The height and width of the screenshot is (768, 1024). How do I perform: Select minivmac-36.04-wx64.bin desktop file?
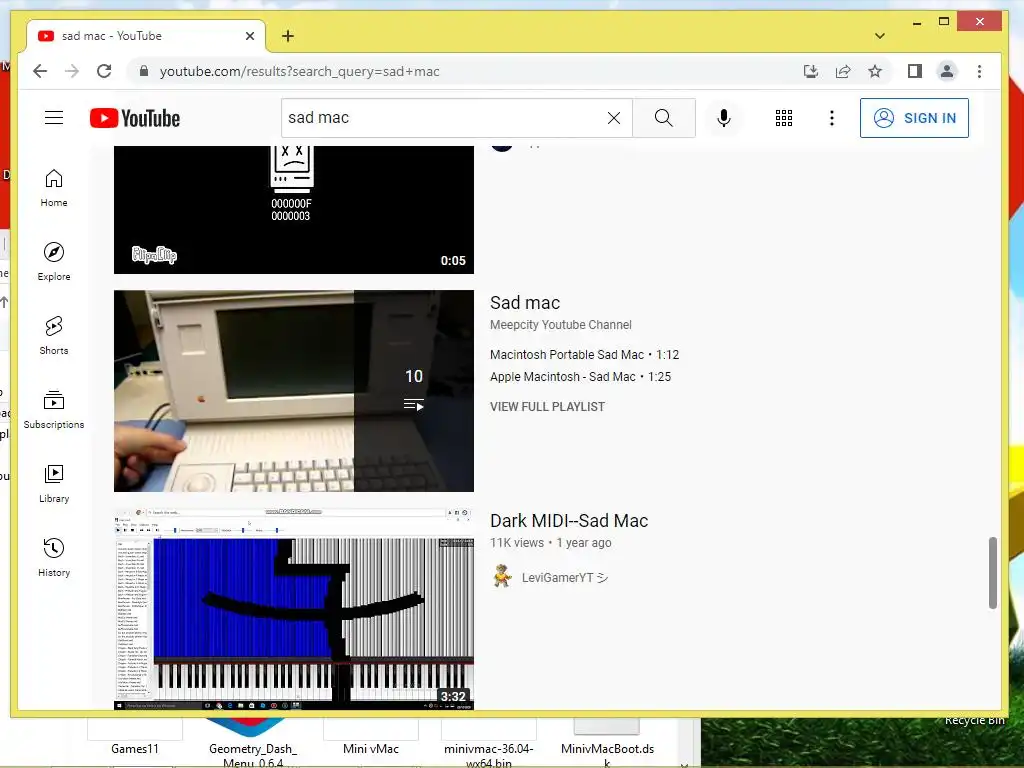[x=488, y=754]
